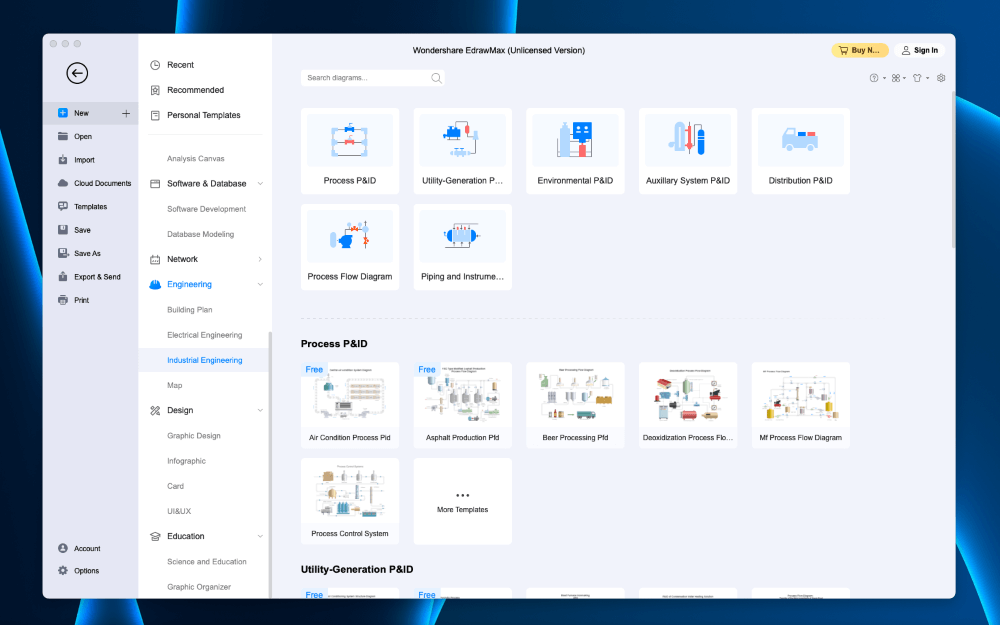This screenshot has width=1000, height=625.
Task: Click the Buy Now button
Action: [860, 50]
